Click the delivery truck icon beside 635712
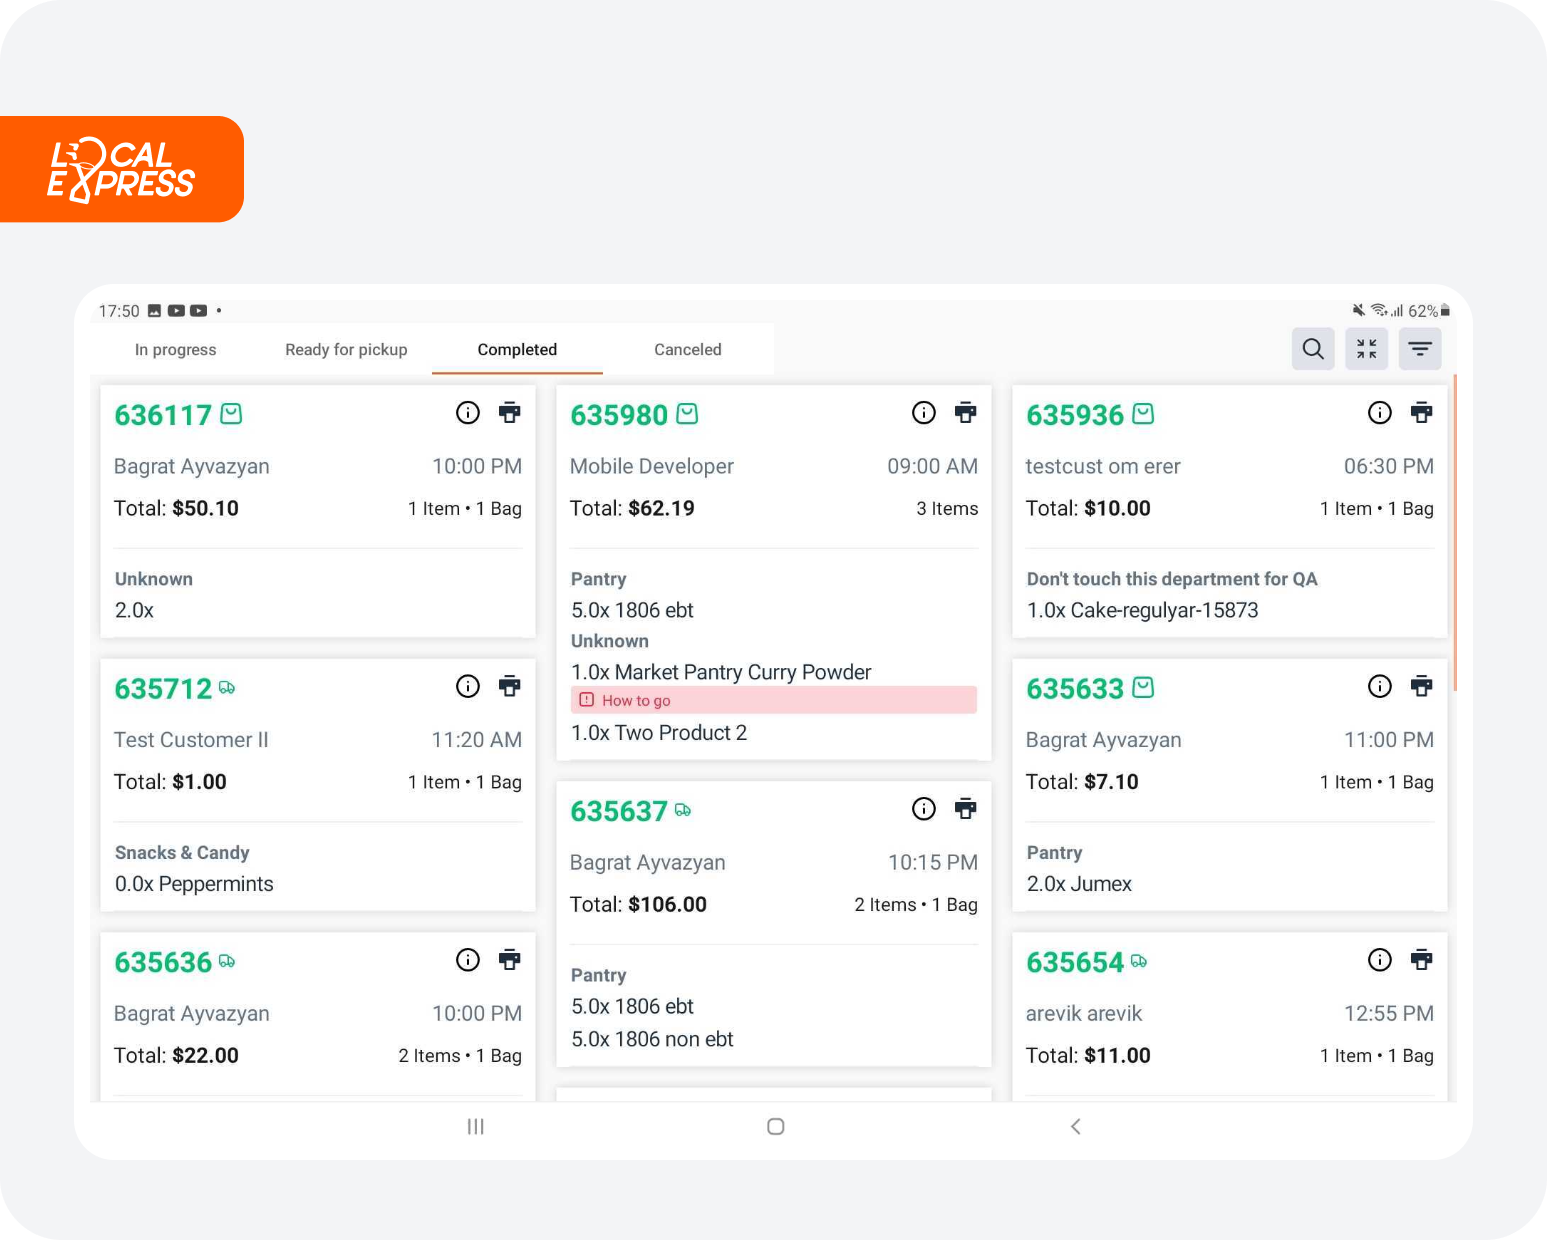 click(x=227, y=687)
